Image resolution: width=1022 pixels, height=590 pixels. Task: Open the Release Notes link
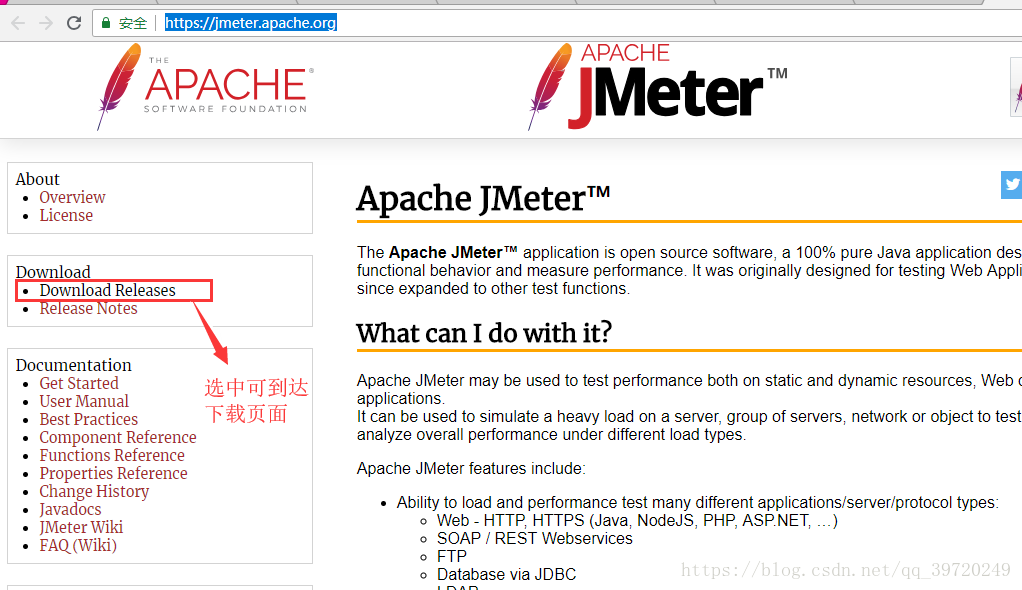point(89,308)
